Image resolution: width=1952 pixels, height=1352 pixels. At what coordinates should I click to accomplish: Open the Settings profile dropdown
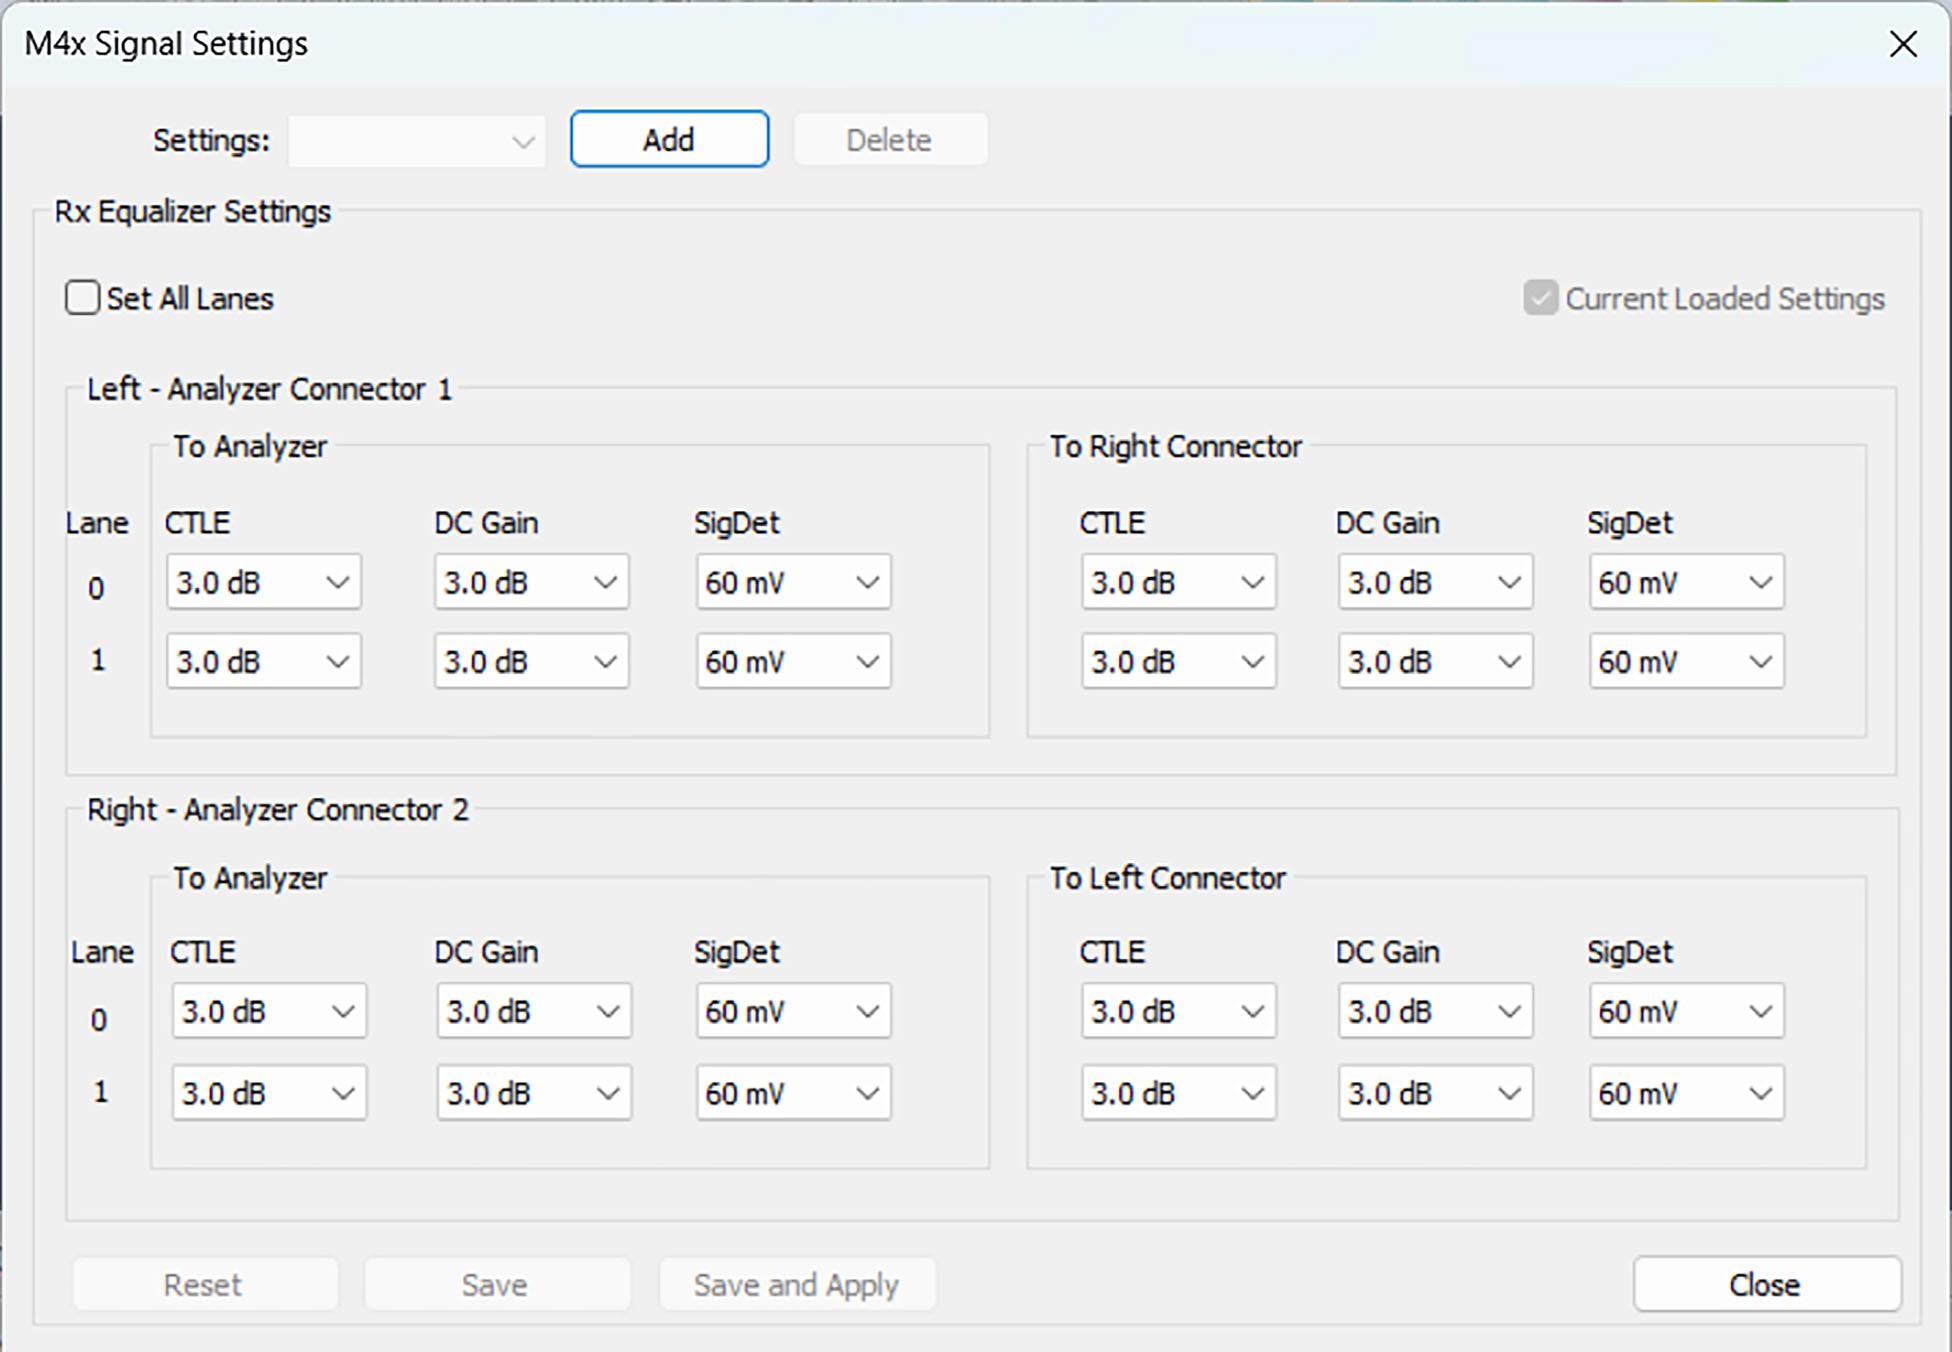pos(417,141)
